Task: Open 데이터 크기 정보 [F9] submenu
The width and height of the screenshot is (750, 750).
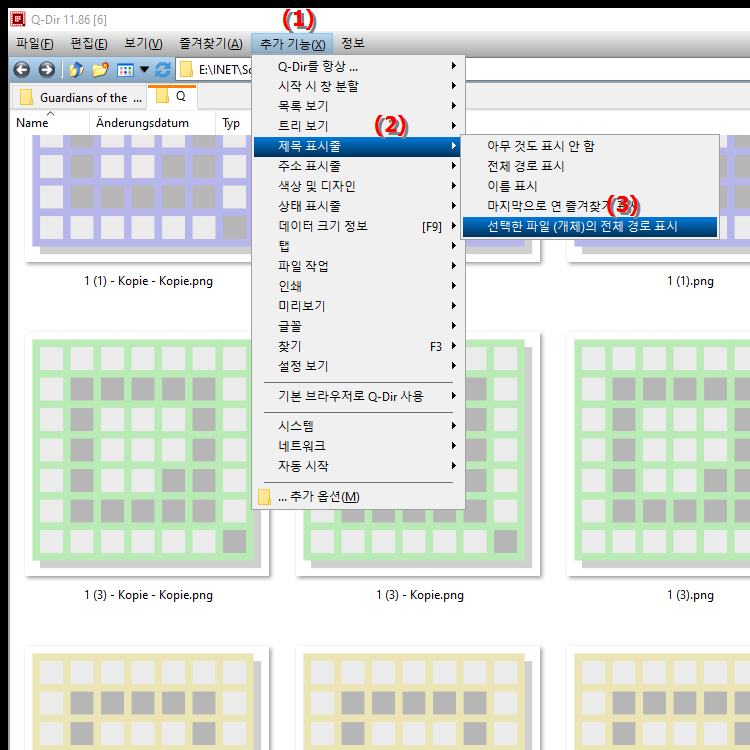Action: point(357,226)
